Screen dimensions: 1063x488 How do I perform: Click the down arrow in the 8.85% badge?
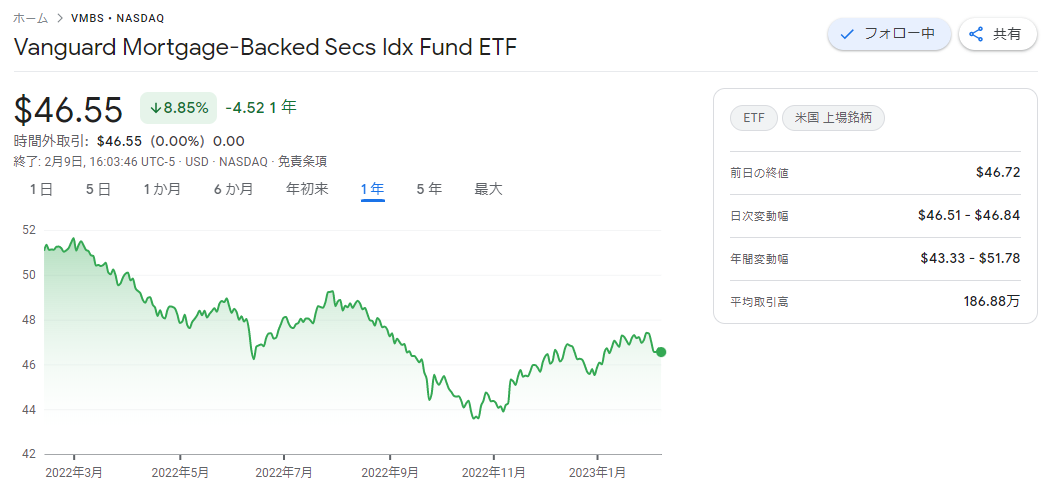(155, 108)
